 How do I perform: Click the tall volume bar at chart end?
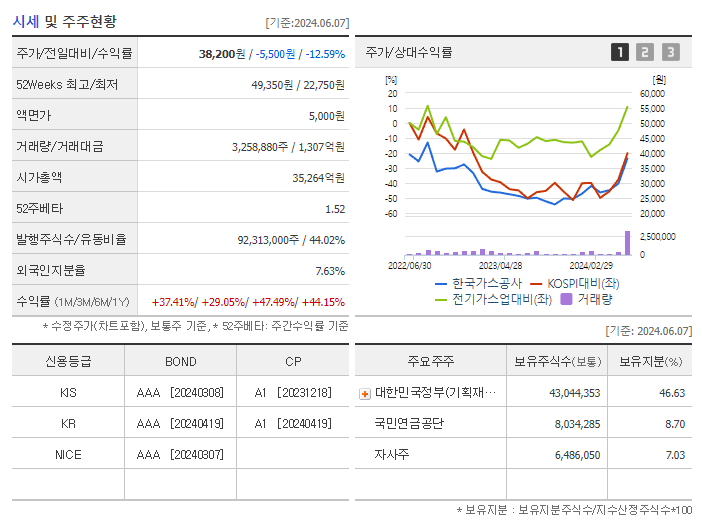click(627, 243)
